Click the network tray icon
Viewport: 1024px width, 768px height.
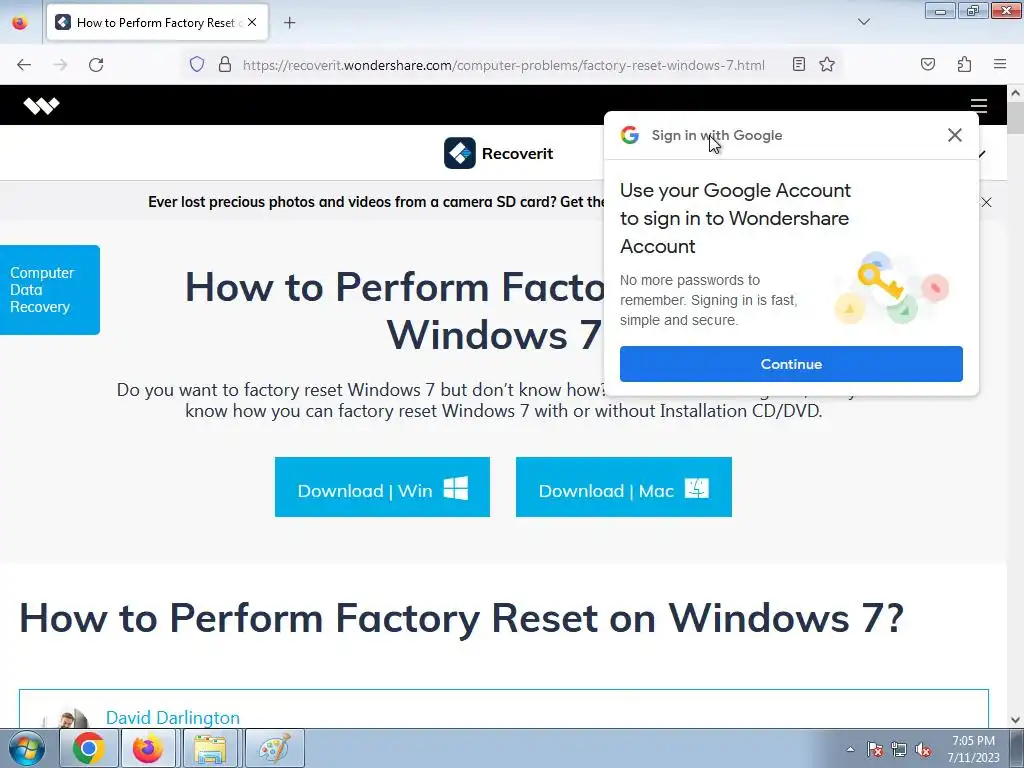tap(899, 749)
